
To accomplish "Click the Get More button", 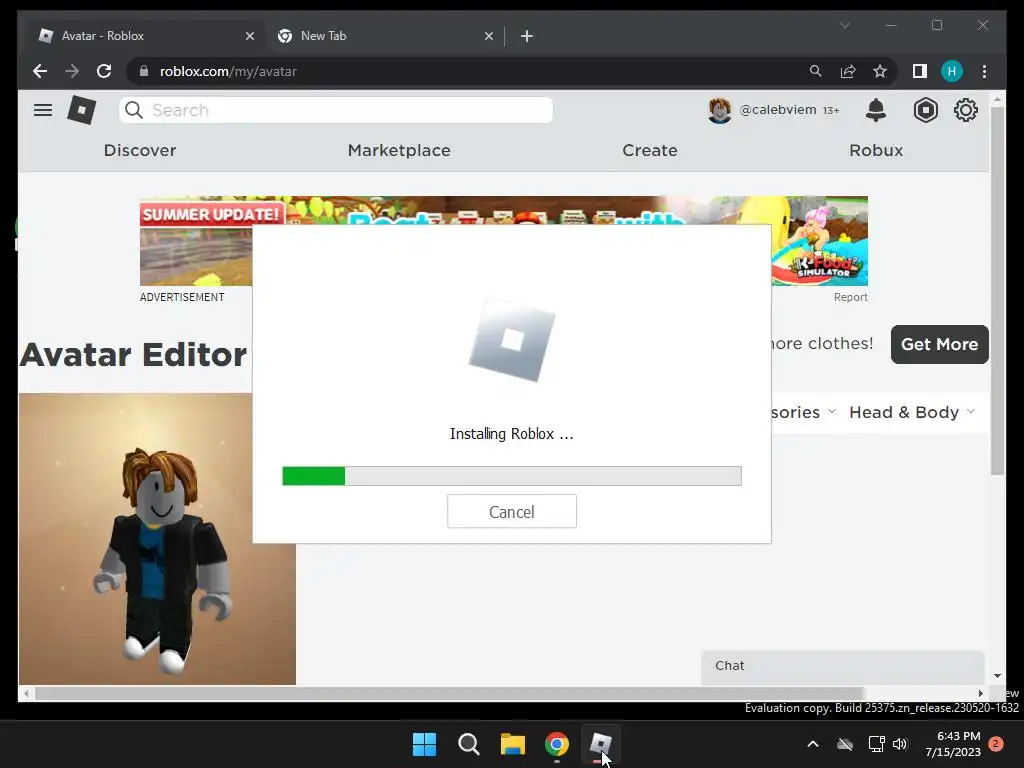I will [939, 344].
